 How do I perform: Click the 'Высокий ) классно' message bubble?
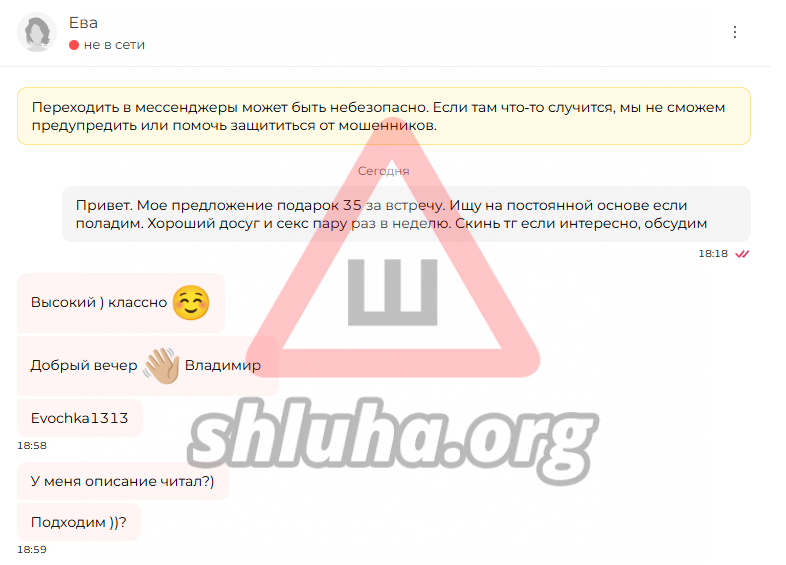click(121, 303)
